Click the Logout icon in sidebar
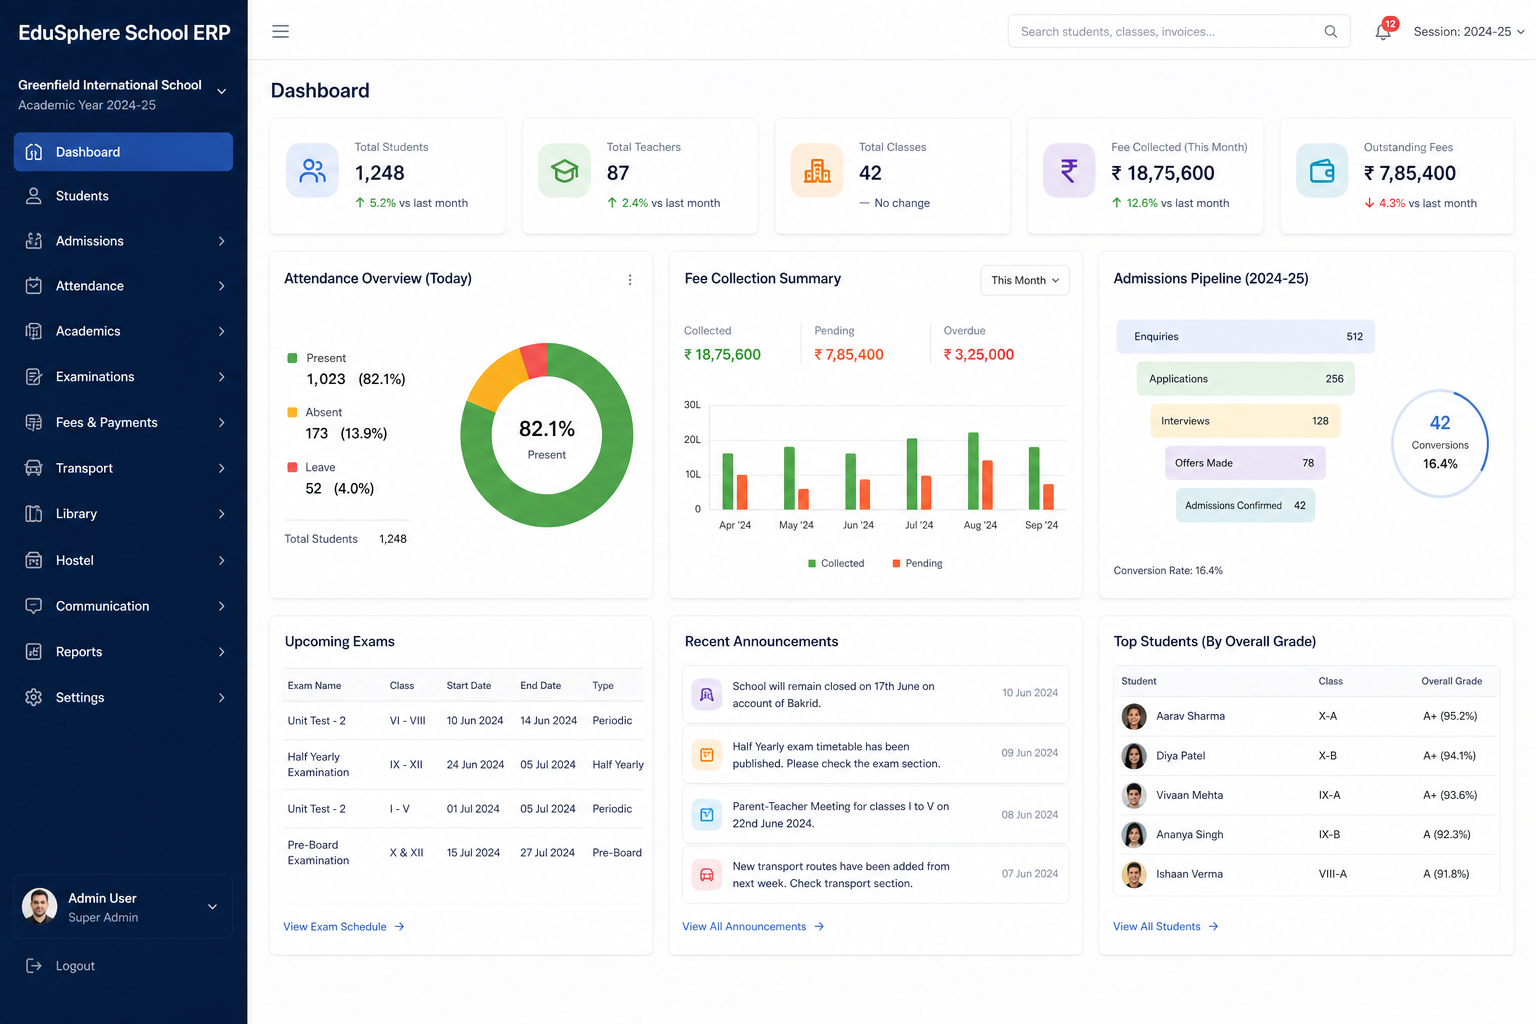This screenshot has height=1024, width=1536. point(34,966)
